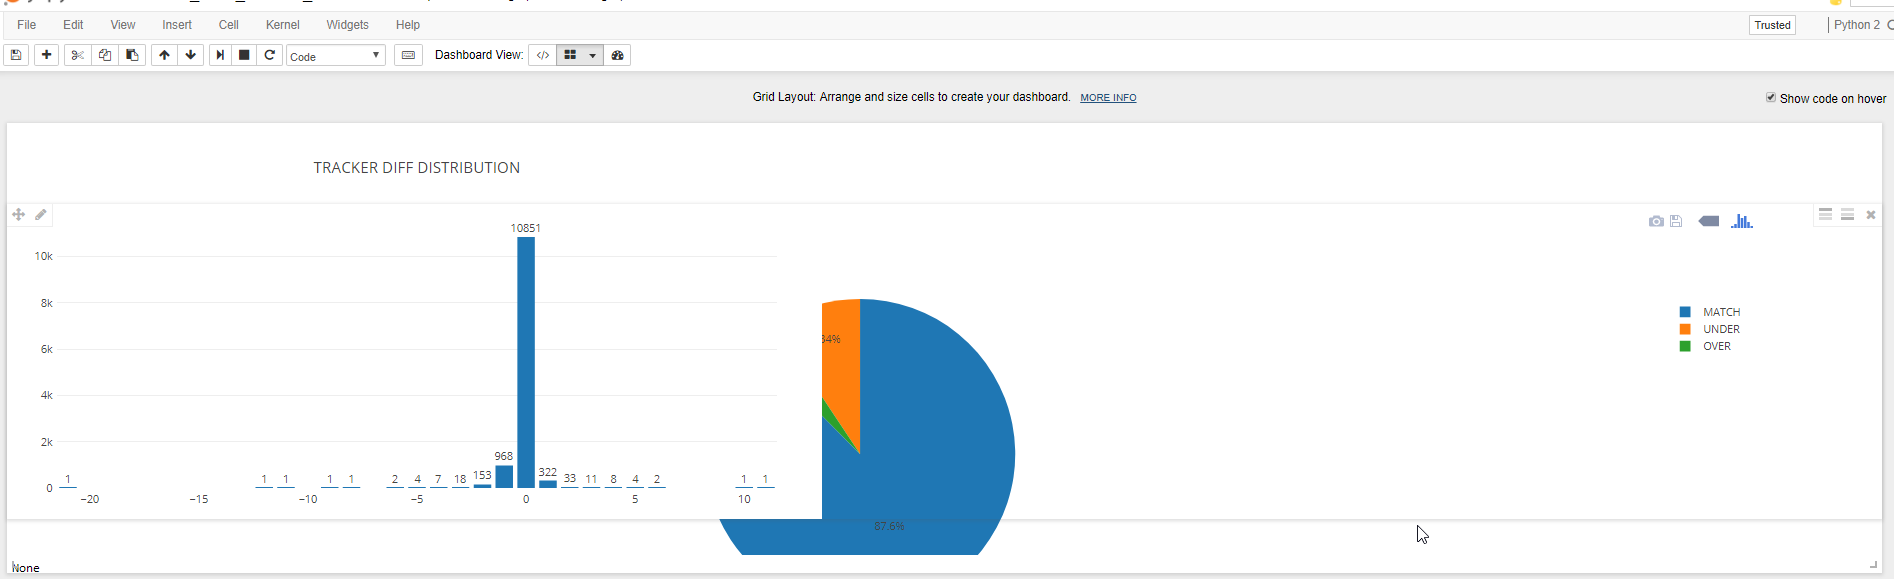
Task: Uncheck Show code on hover
Action: (x=1771, y=97)
